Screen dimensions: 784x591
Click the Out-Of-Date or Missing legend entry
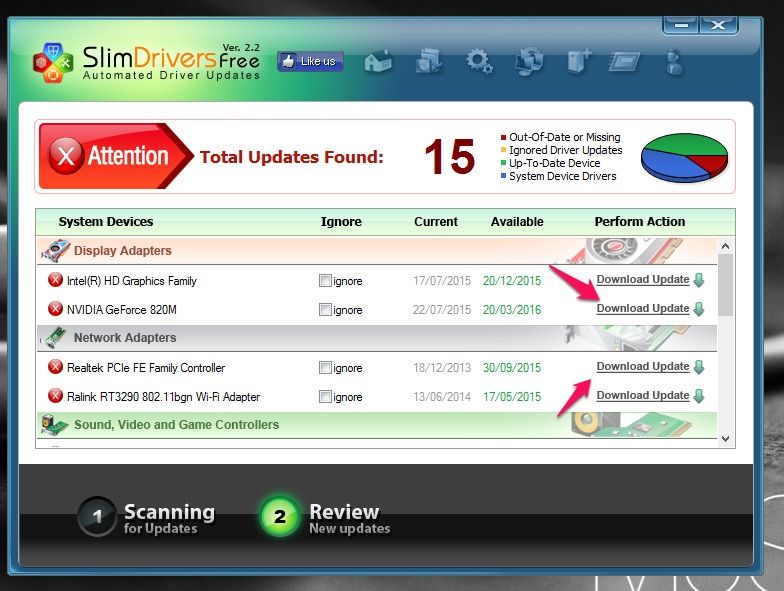(x=561, y=137)
